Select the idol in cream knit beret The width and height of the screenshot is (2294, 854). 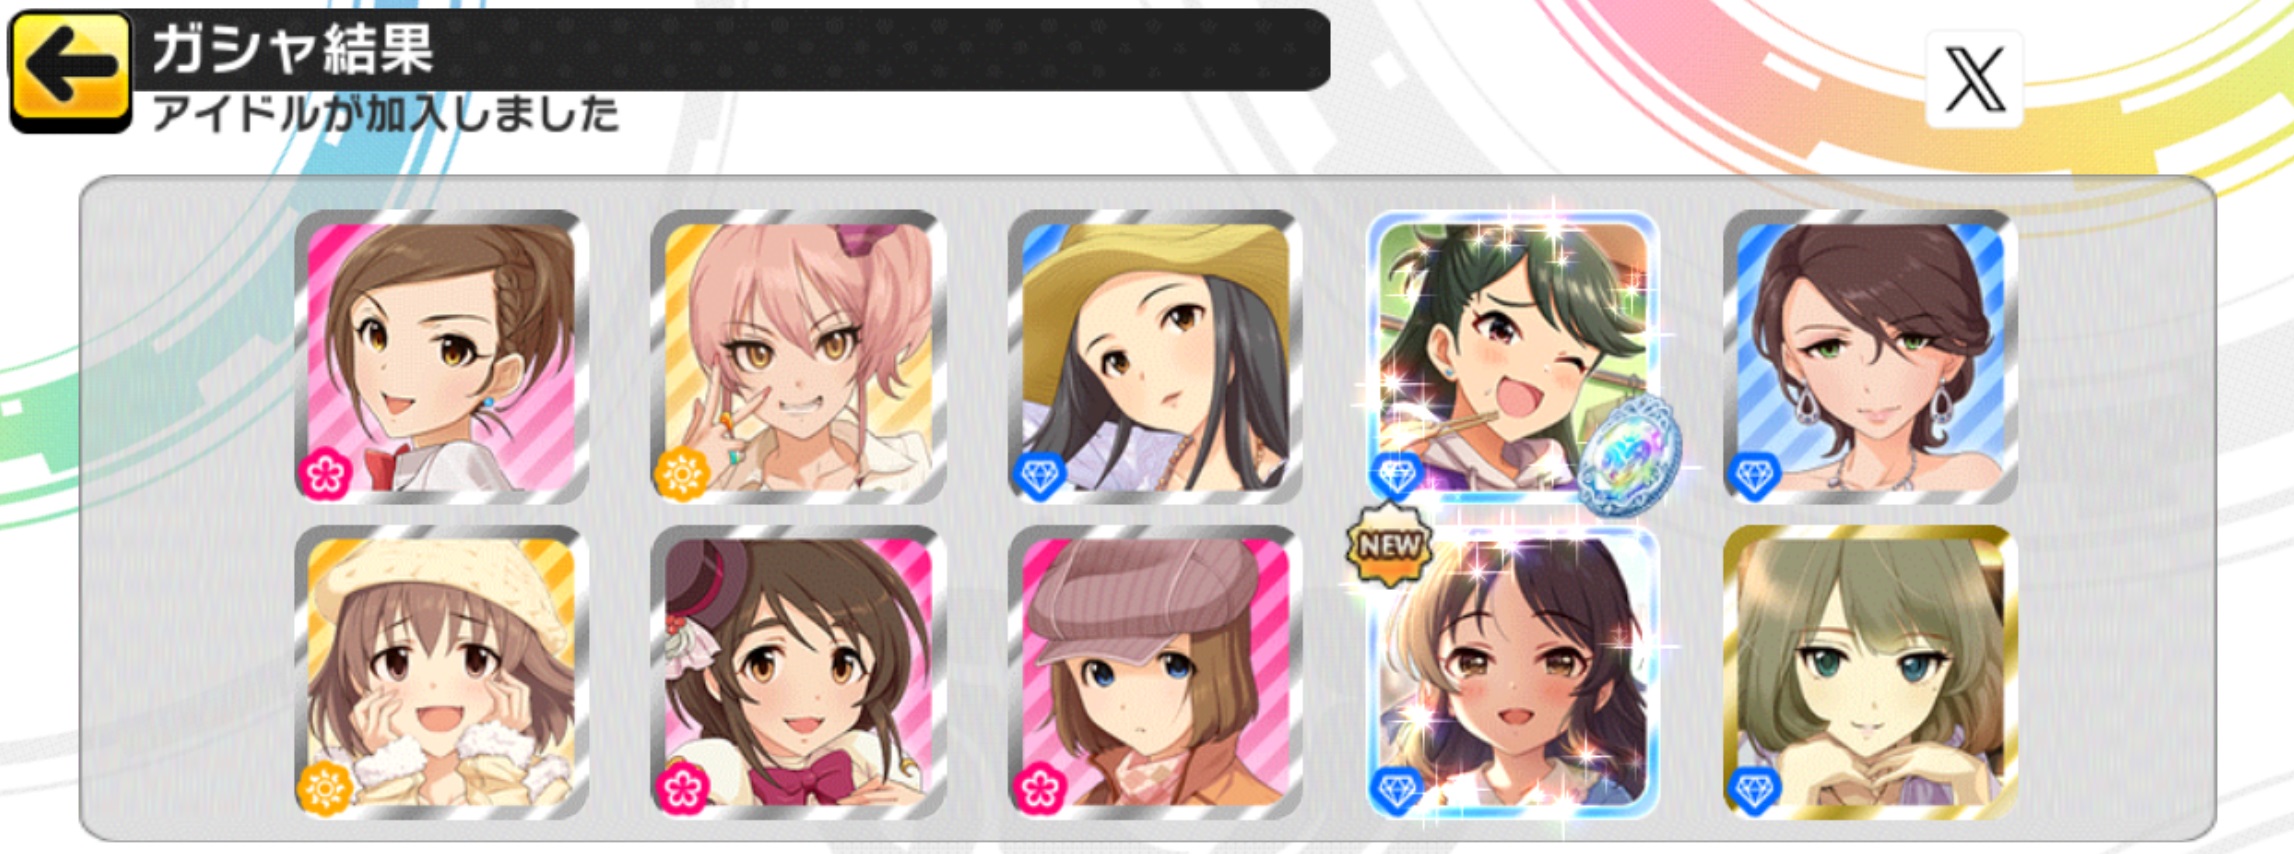pyautogui.click(x=441, y=672)
